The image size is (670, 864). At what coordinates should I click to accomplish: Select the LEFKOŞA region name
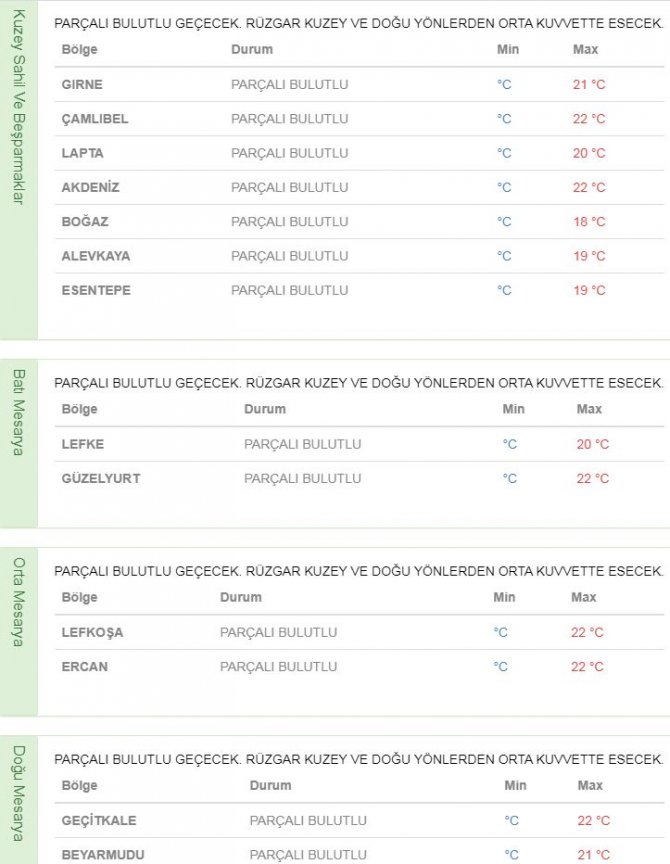(92, 632)
